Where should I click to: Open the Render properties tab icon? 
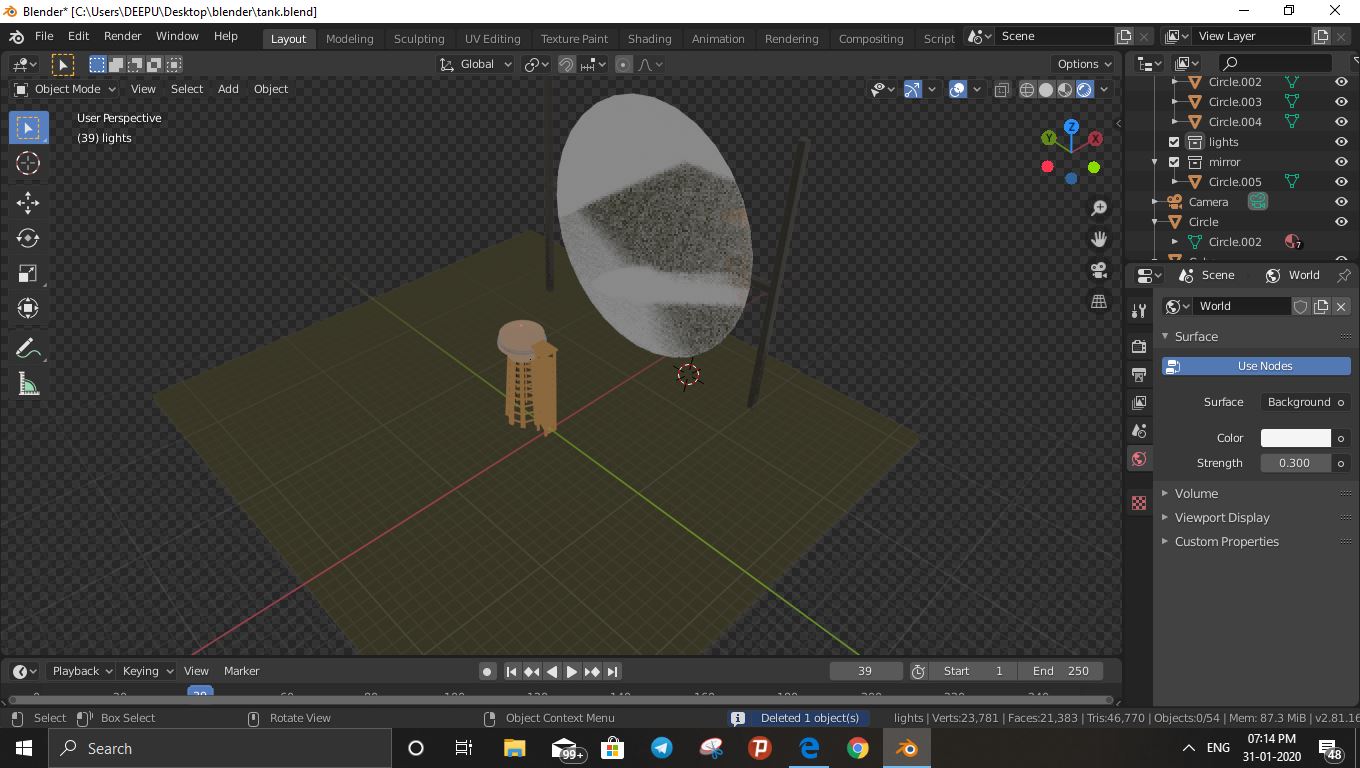[1139, 346]
